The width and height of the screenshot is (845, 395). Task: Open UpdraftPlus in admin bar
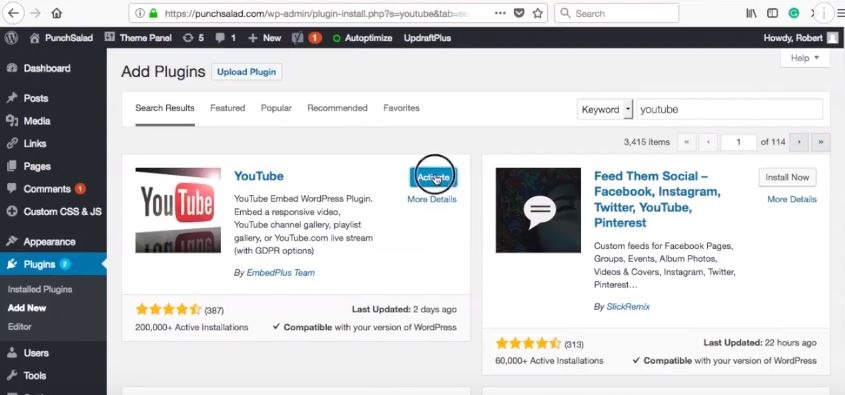[x=427, y=38]
